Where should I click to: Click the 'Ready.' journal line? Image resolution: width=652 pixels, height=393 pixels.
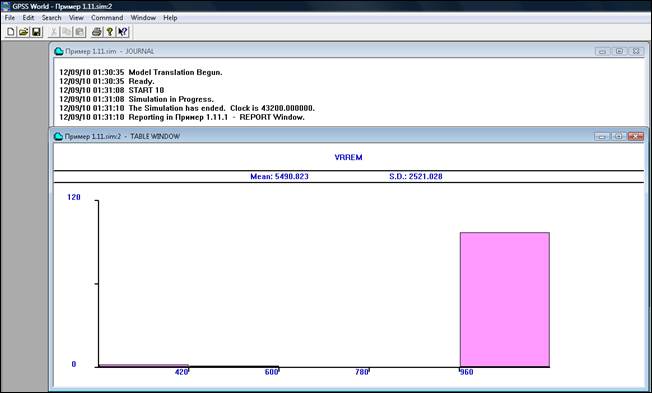click(x=106, y=82)
